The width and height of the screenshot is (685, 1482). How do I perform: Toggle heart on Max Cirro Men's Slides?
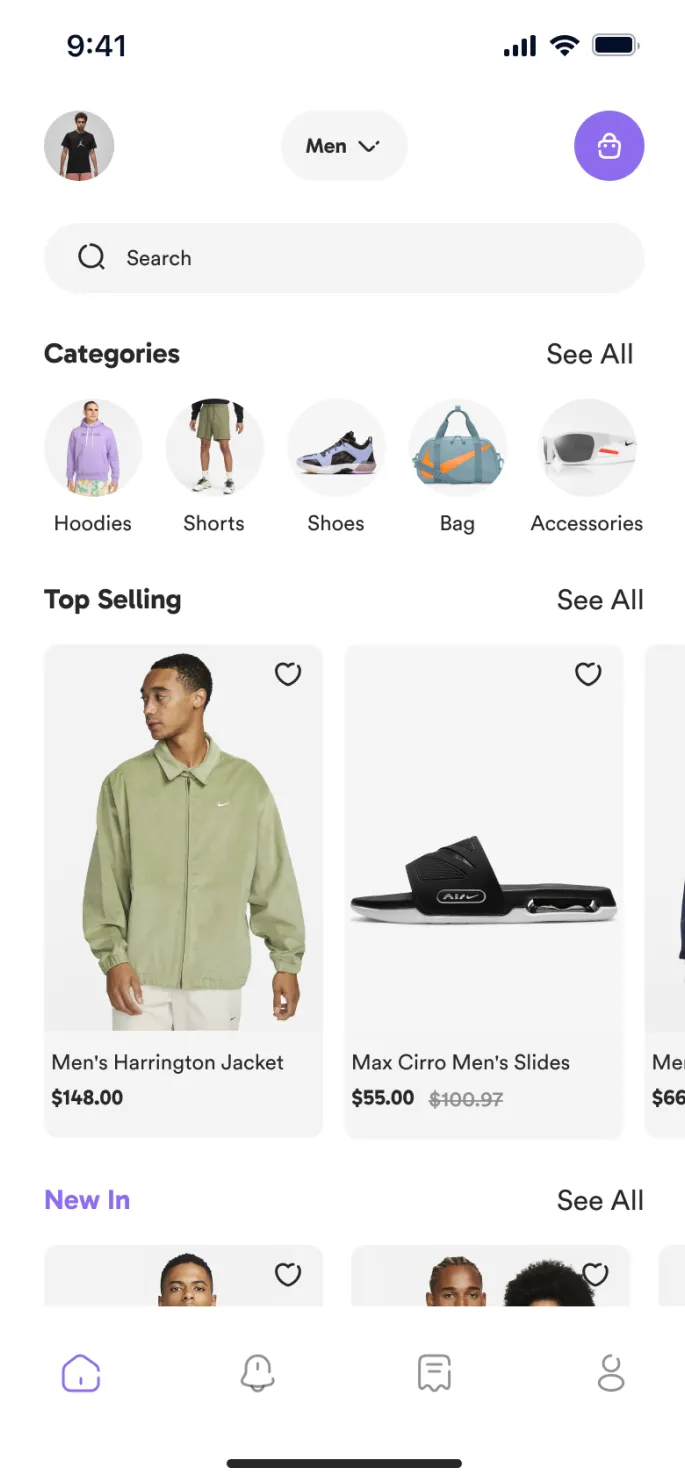pos(588,675)
